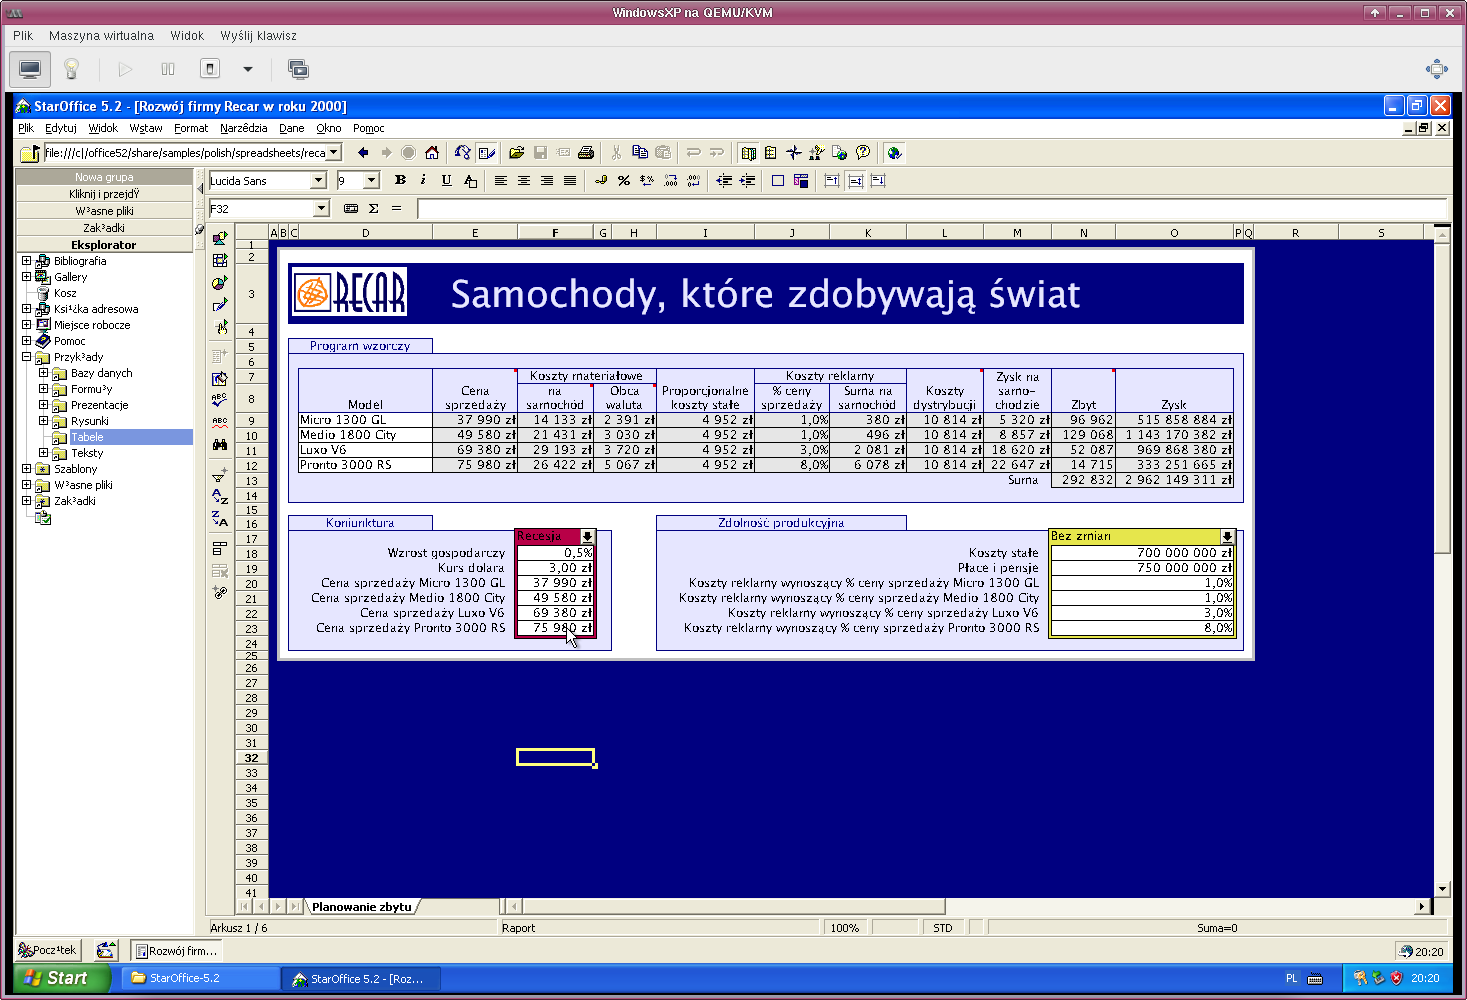
Task: Select the Planowanie zbytu sheet tab
Action: tap(362, 907)
